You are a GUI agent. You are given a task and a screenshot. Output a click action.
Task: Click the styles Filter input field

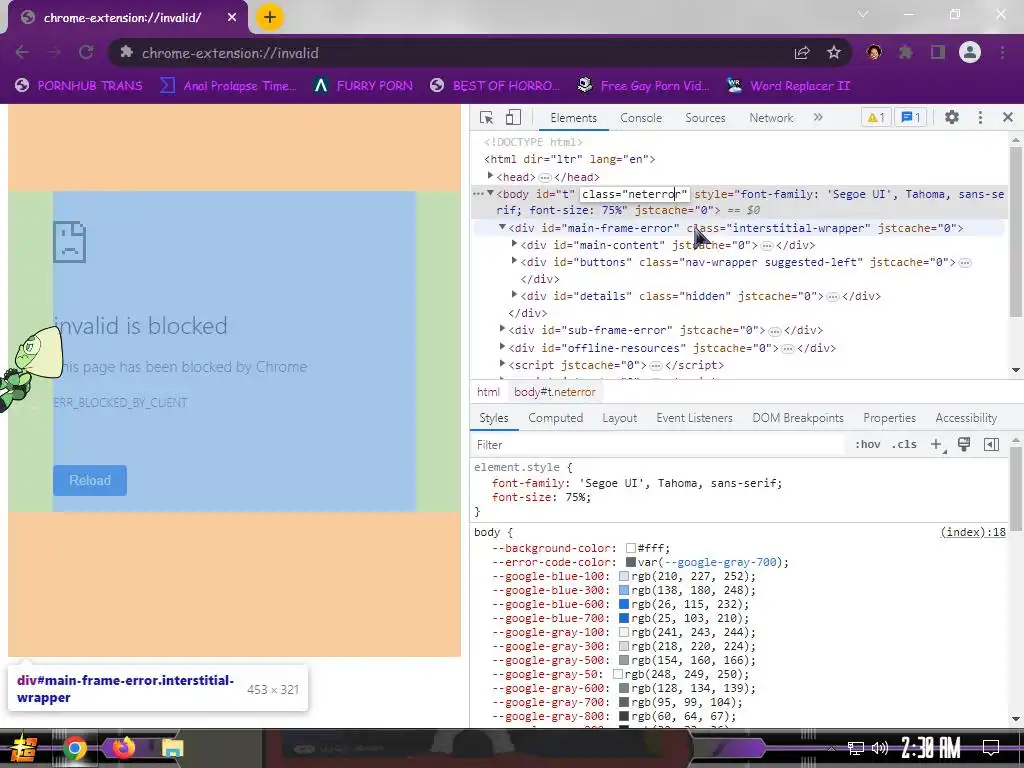tap(658, 445)
